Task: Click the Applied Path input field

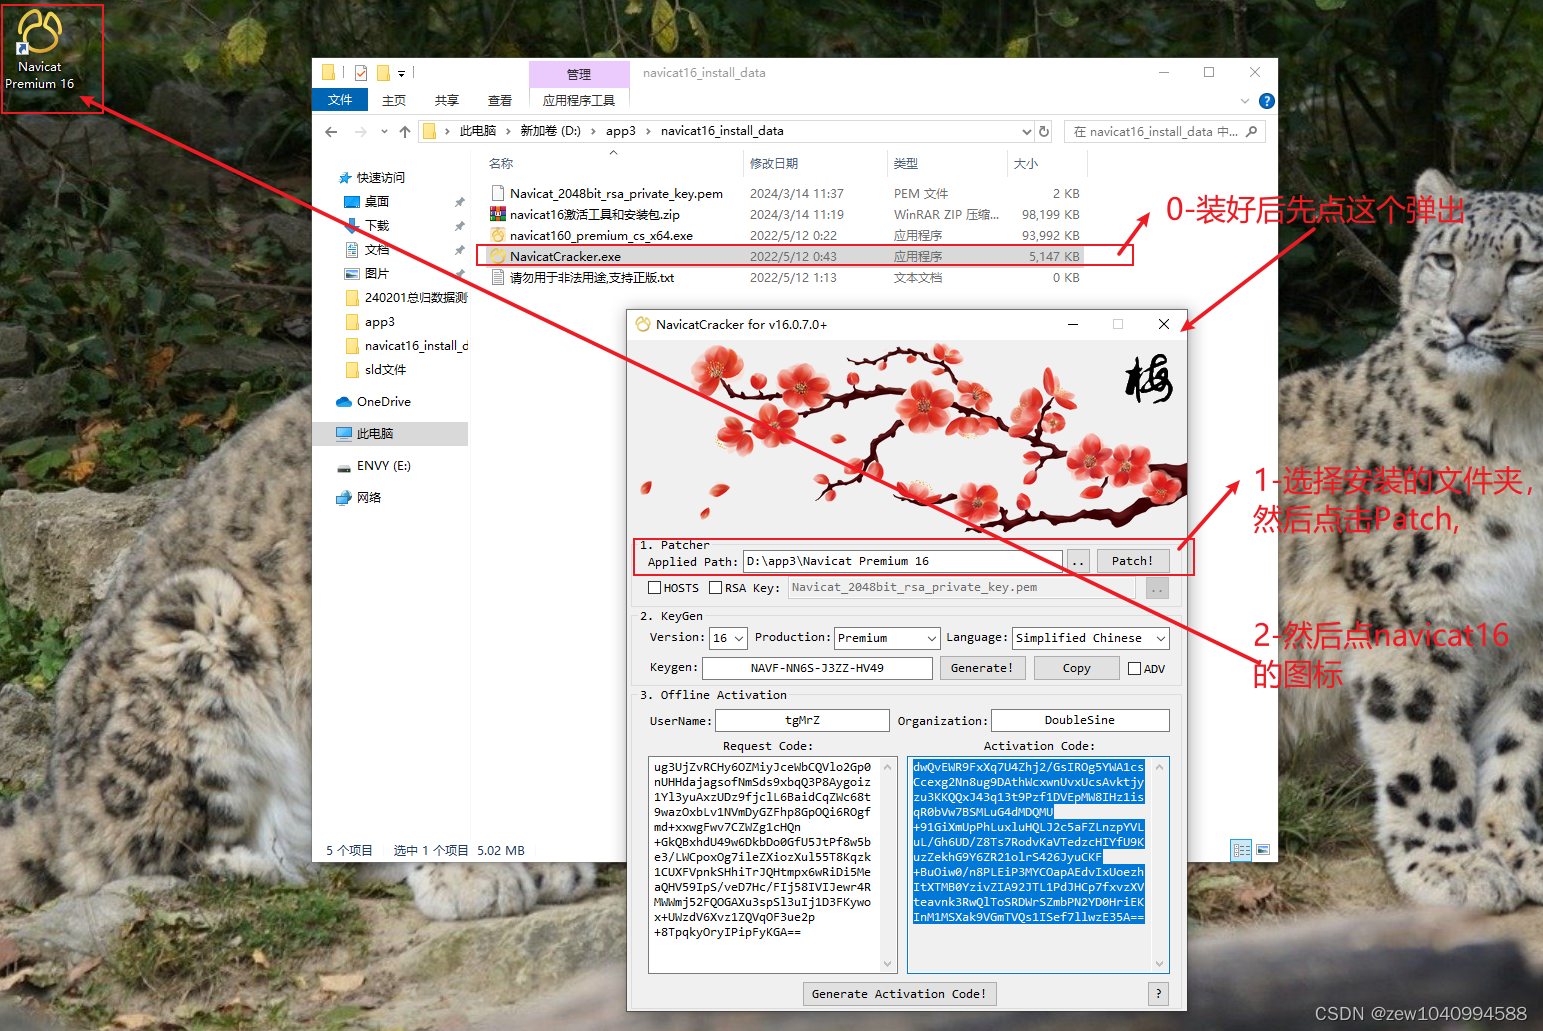Action: point(903,561)
